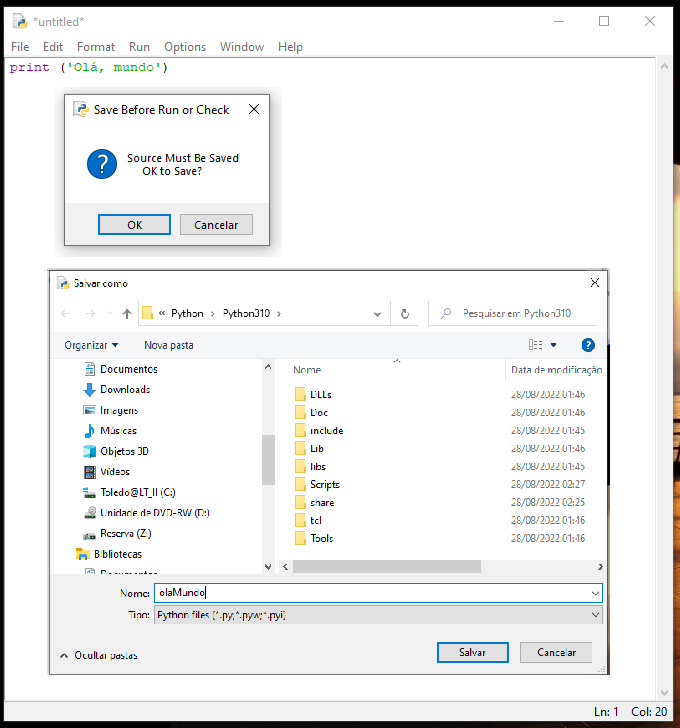Click the up-one-level arrow in Salvar como
This screenshot has width=680, height=728.
(x=127, y=313)
